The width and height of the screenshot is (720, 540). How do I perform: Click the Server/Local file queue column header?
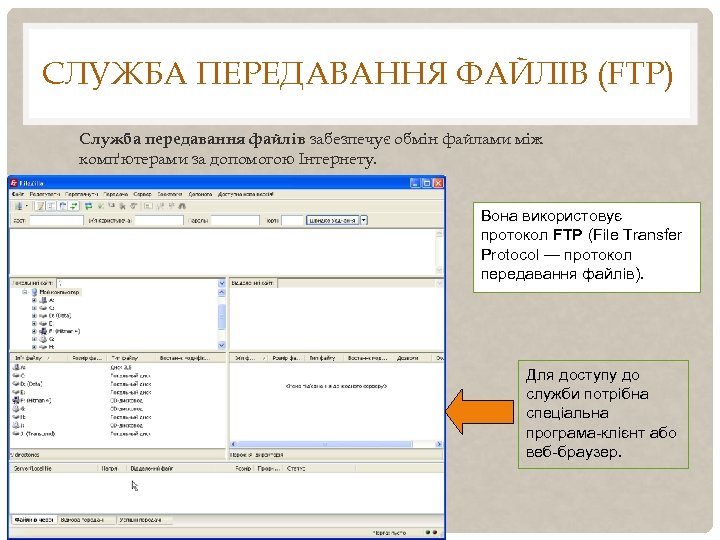point(54,468)
